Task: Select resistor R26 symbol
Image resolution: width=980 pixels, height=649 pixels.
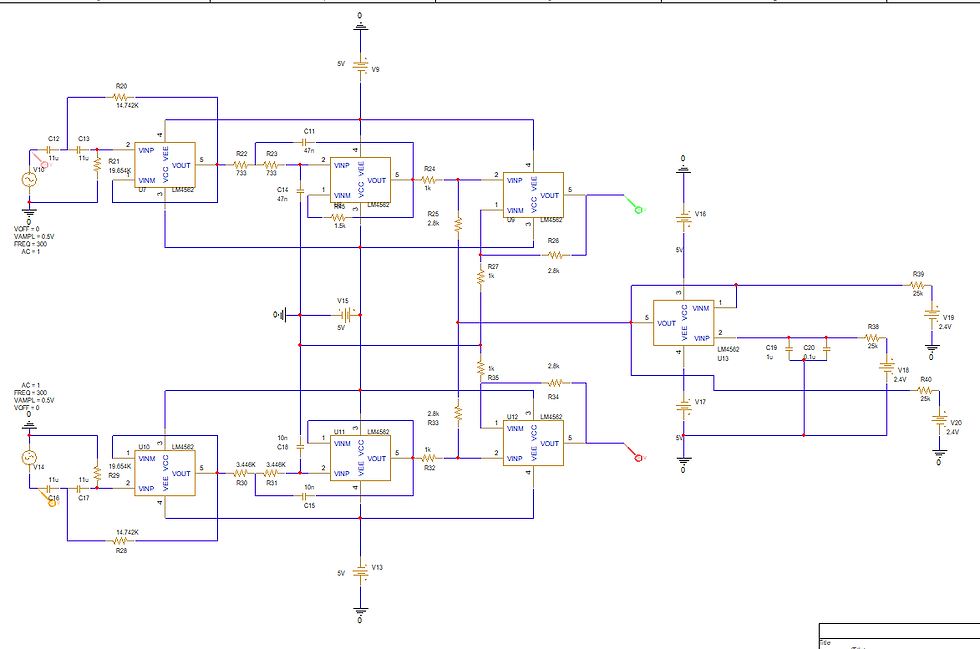Action: tap(556, 255)
